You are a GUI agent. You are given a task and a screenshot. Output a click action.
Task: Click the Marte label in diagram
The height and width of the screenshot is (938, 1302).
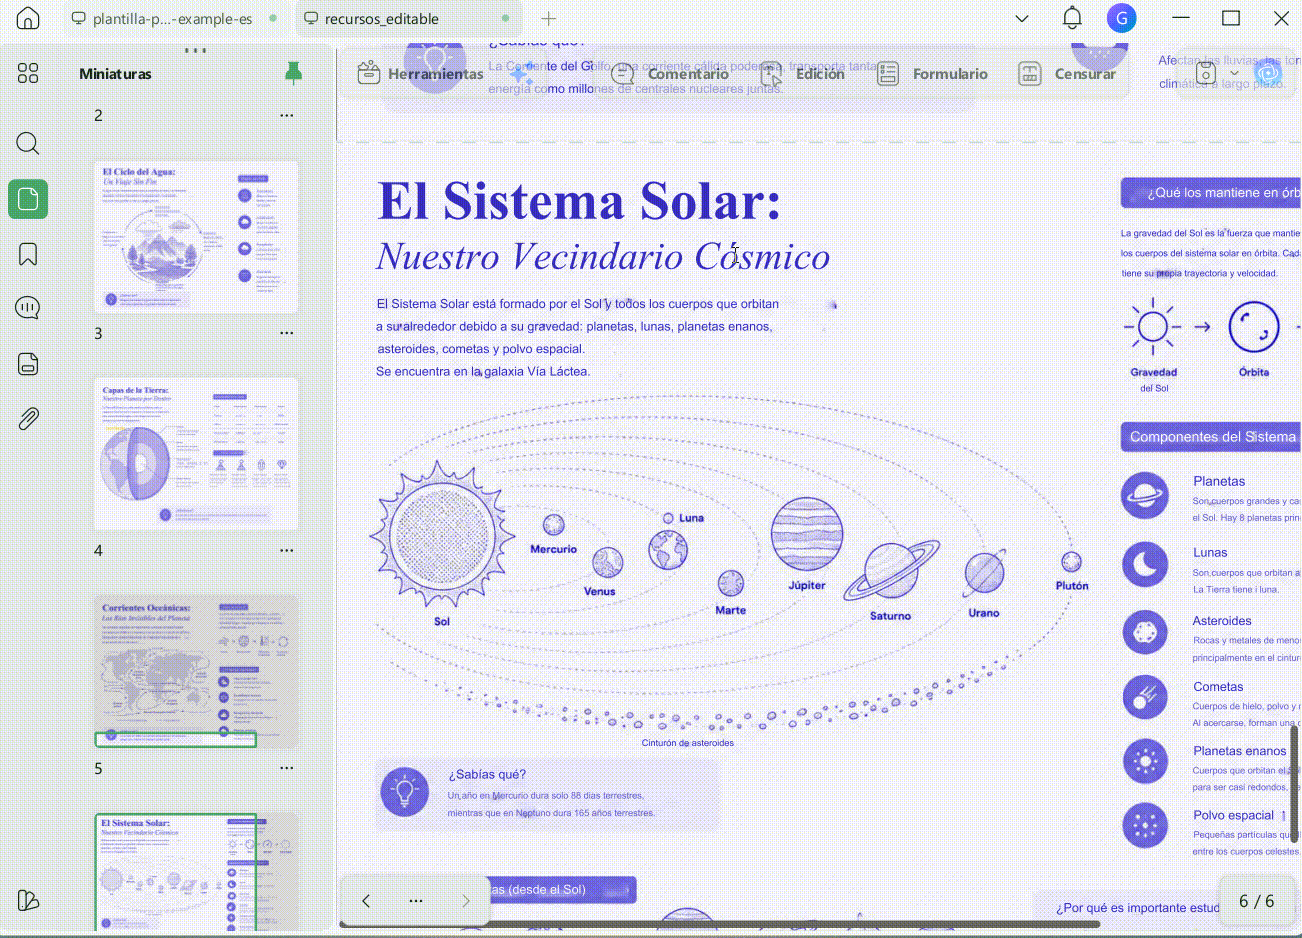(x=730, y=610)
